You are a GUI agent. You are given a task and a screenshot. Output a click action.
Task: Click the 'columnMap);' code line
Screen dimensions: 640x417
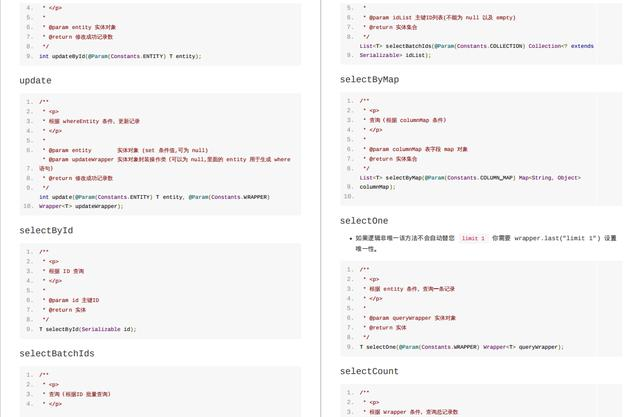tap(377, 187)
